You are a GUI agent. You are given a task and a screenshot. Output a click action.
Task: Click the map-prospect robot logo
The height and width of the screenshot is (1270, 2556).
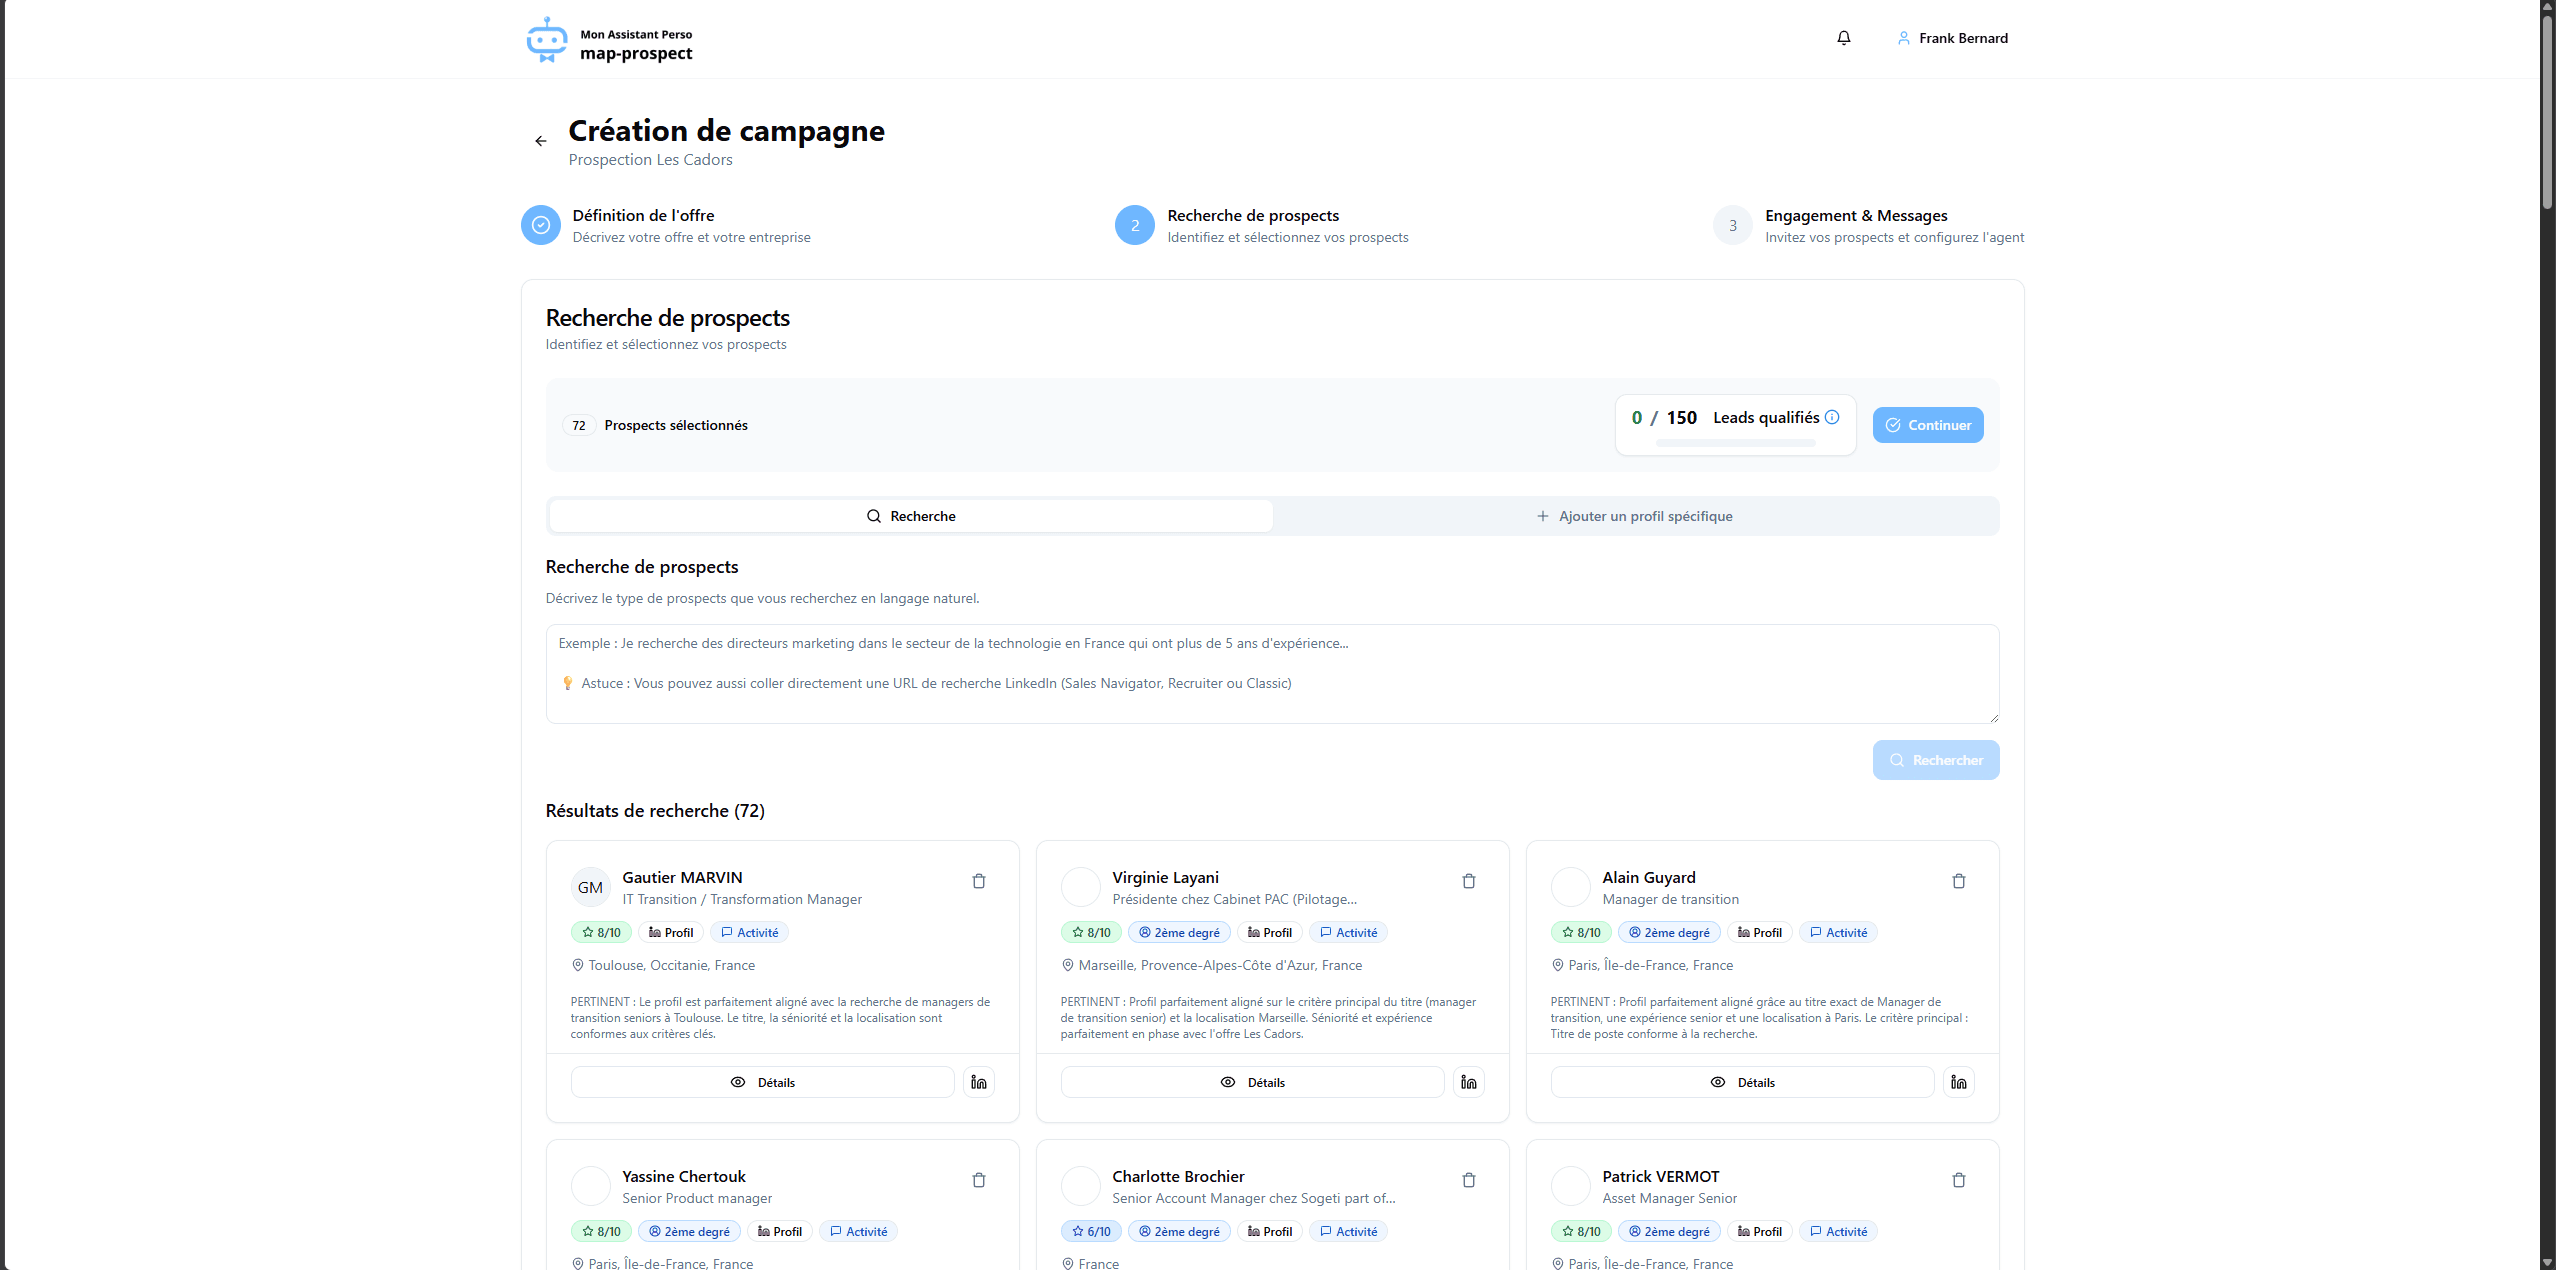point(546,40)
